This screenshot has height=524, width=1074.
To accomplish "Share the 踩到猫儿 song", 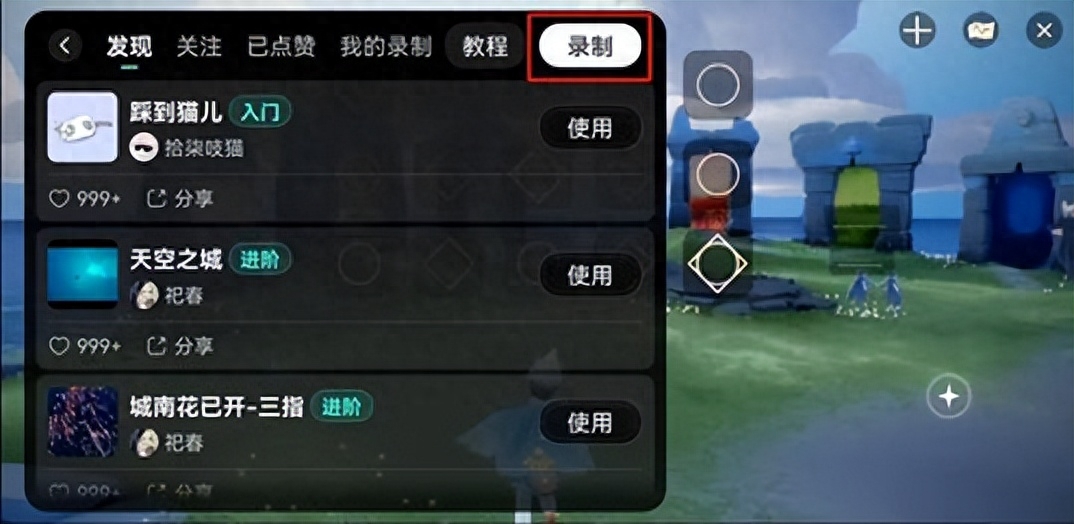I will [x=181, y=199].
